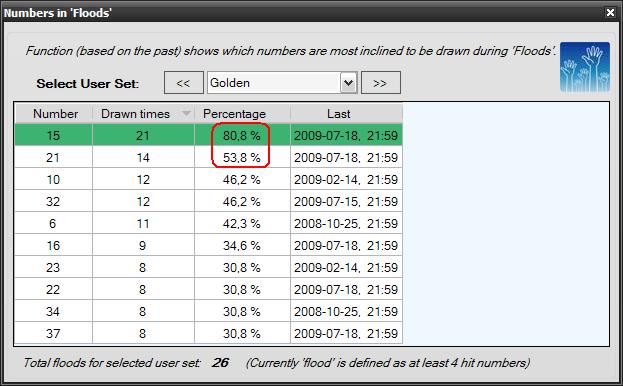
Task: Click the 53,8 % percentage cell
Action: tap(242, 158)
